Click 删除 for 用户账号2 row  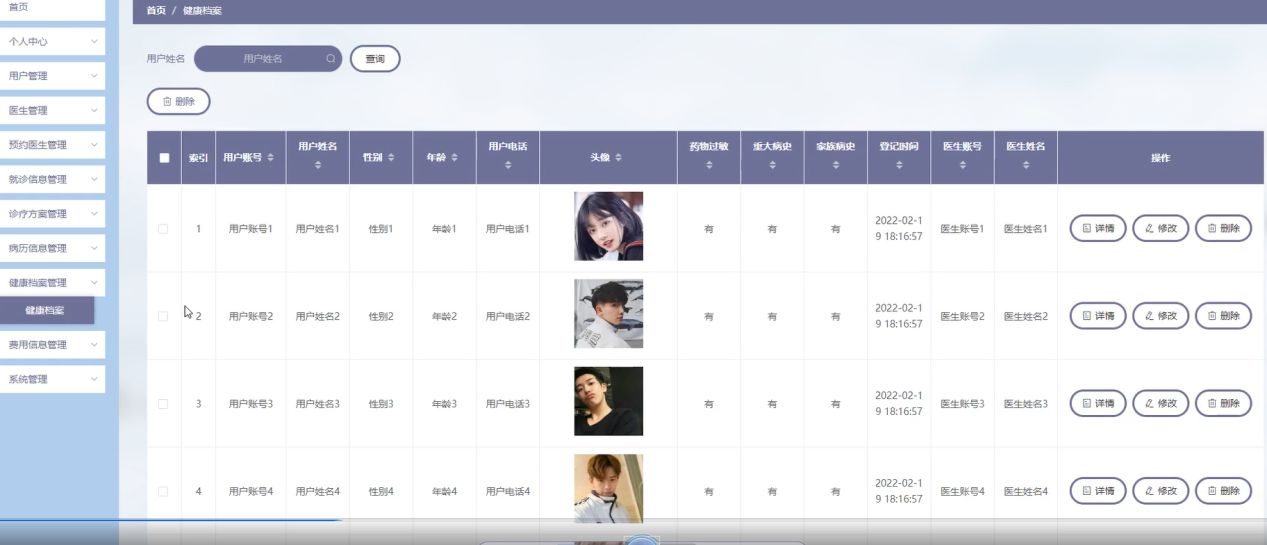click(x=1223, y=316)
